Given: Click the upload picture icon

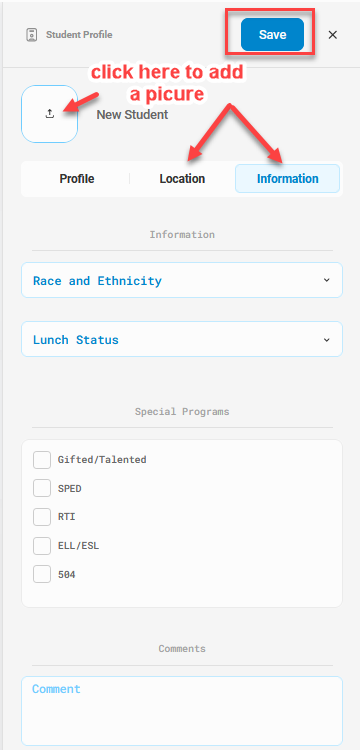Looking at the screenshot, I should click(50, 114).
